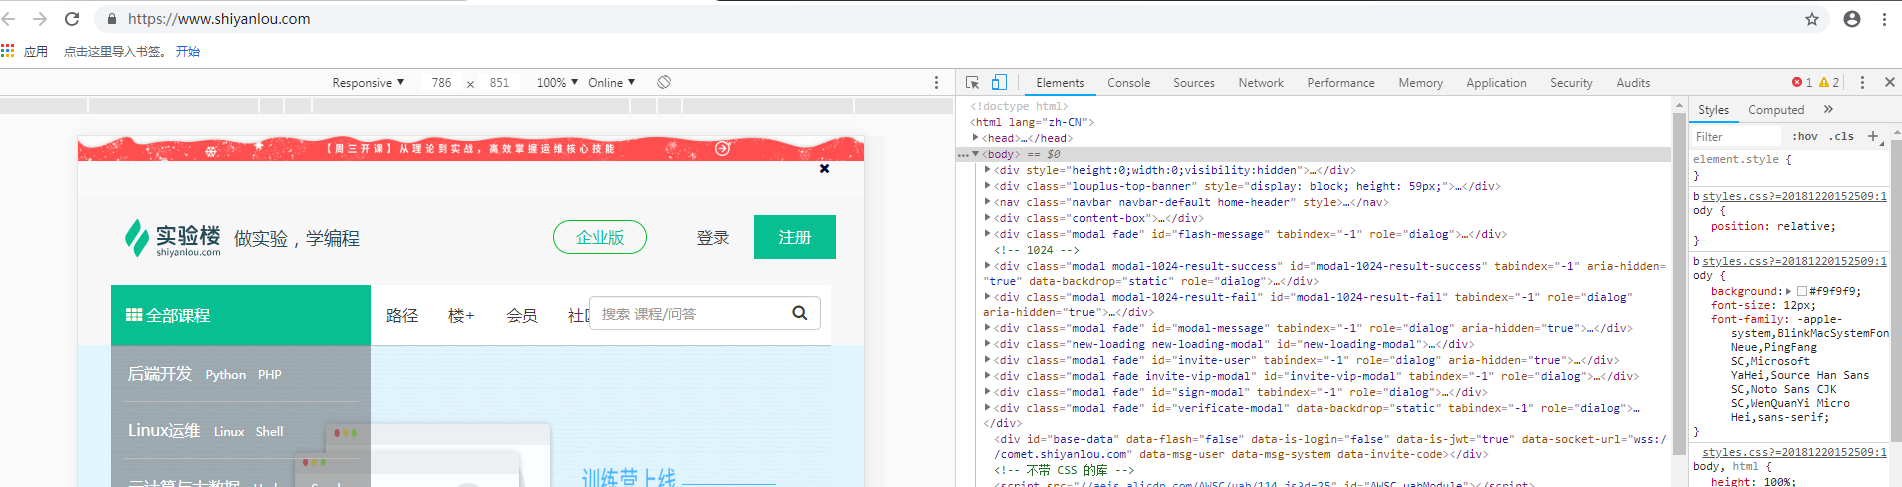Viewport: 1902px width, 487px height.
Task: Select the Elements tab
Action: (x=1060, y=83)
